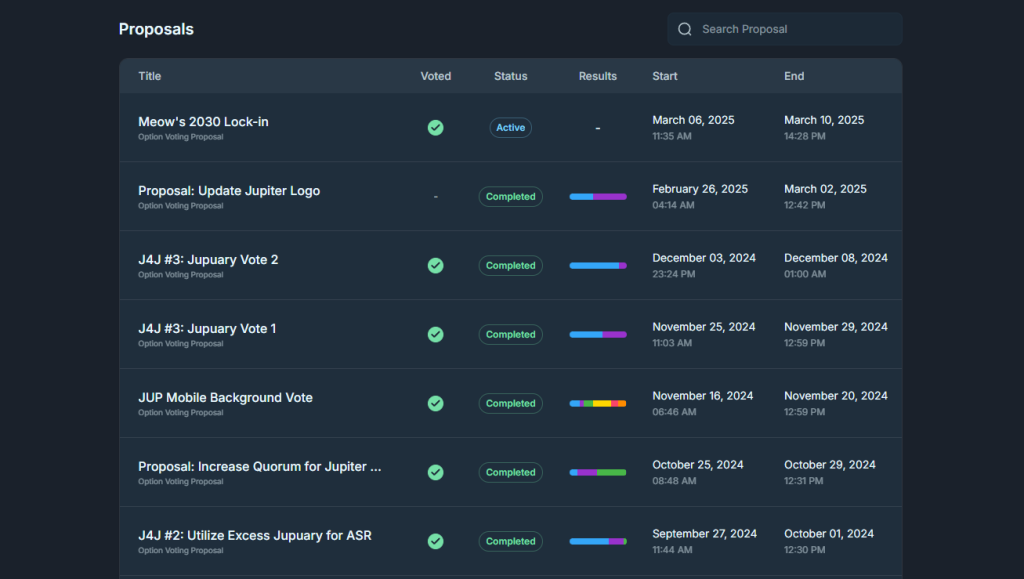Sort proposals by the Start column header
Viewport: 1024px width, 579px height.
tap(664, 76)
